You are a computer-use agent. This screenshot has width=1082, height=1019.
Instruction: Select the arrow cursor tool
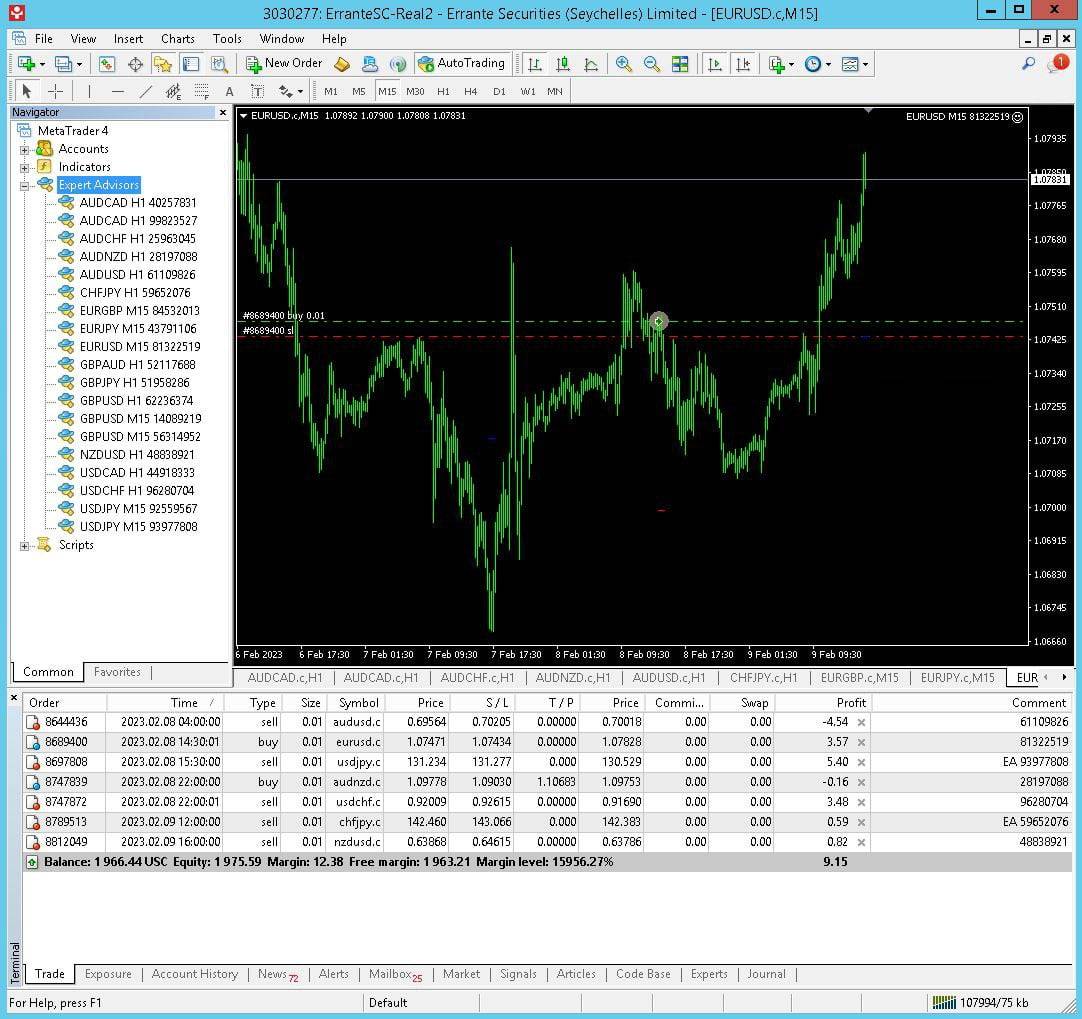tap(27, 91)
